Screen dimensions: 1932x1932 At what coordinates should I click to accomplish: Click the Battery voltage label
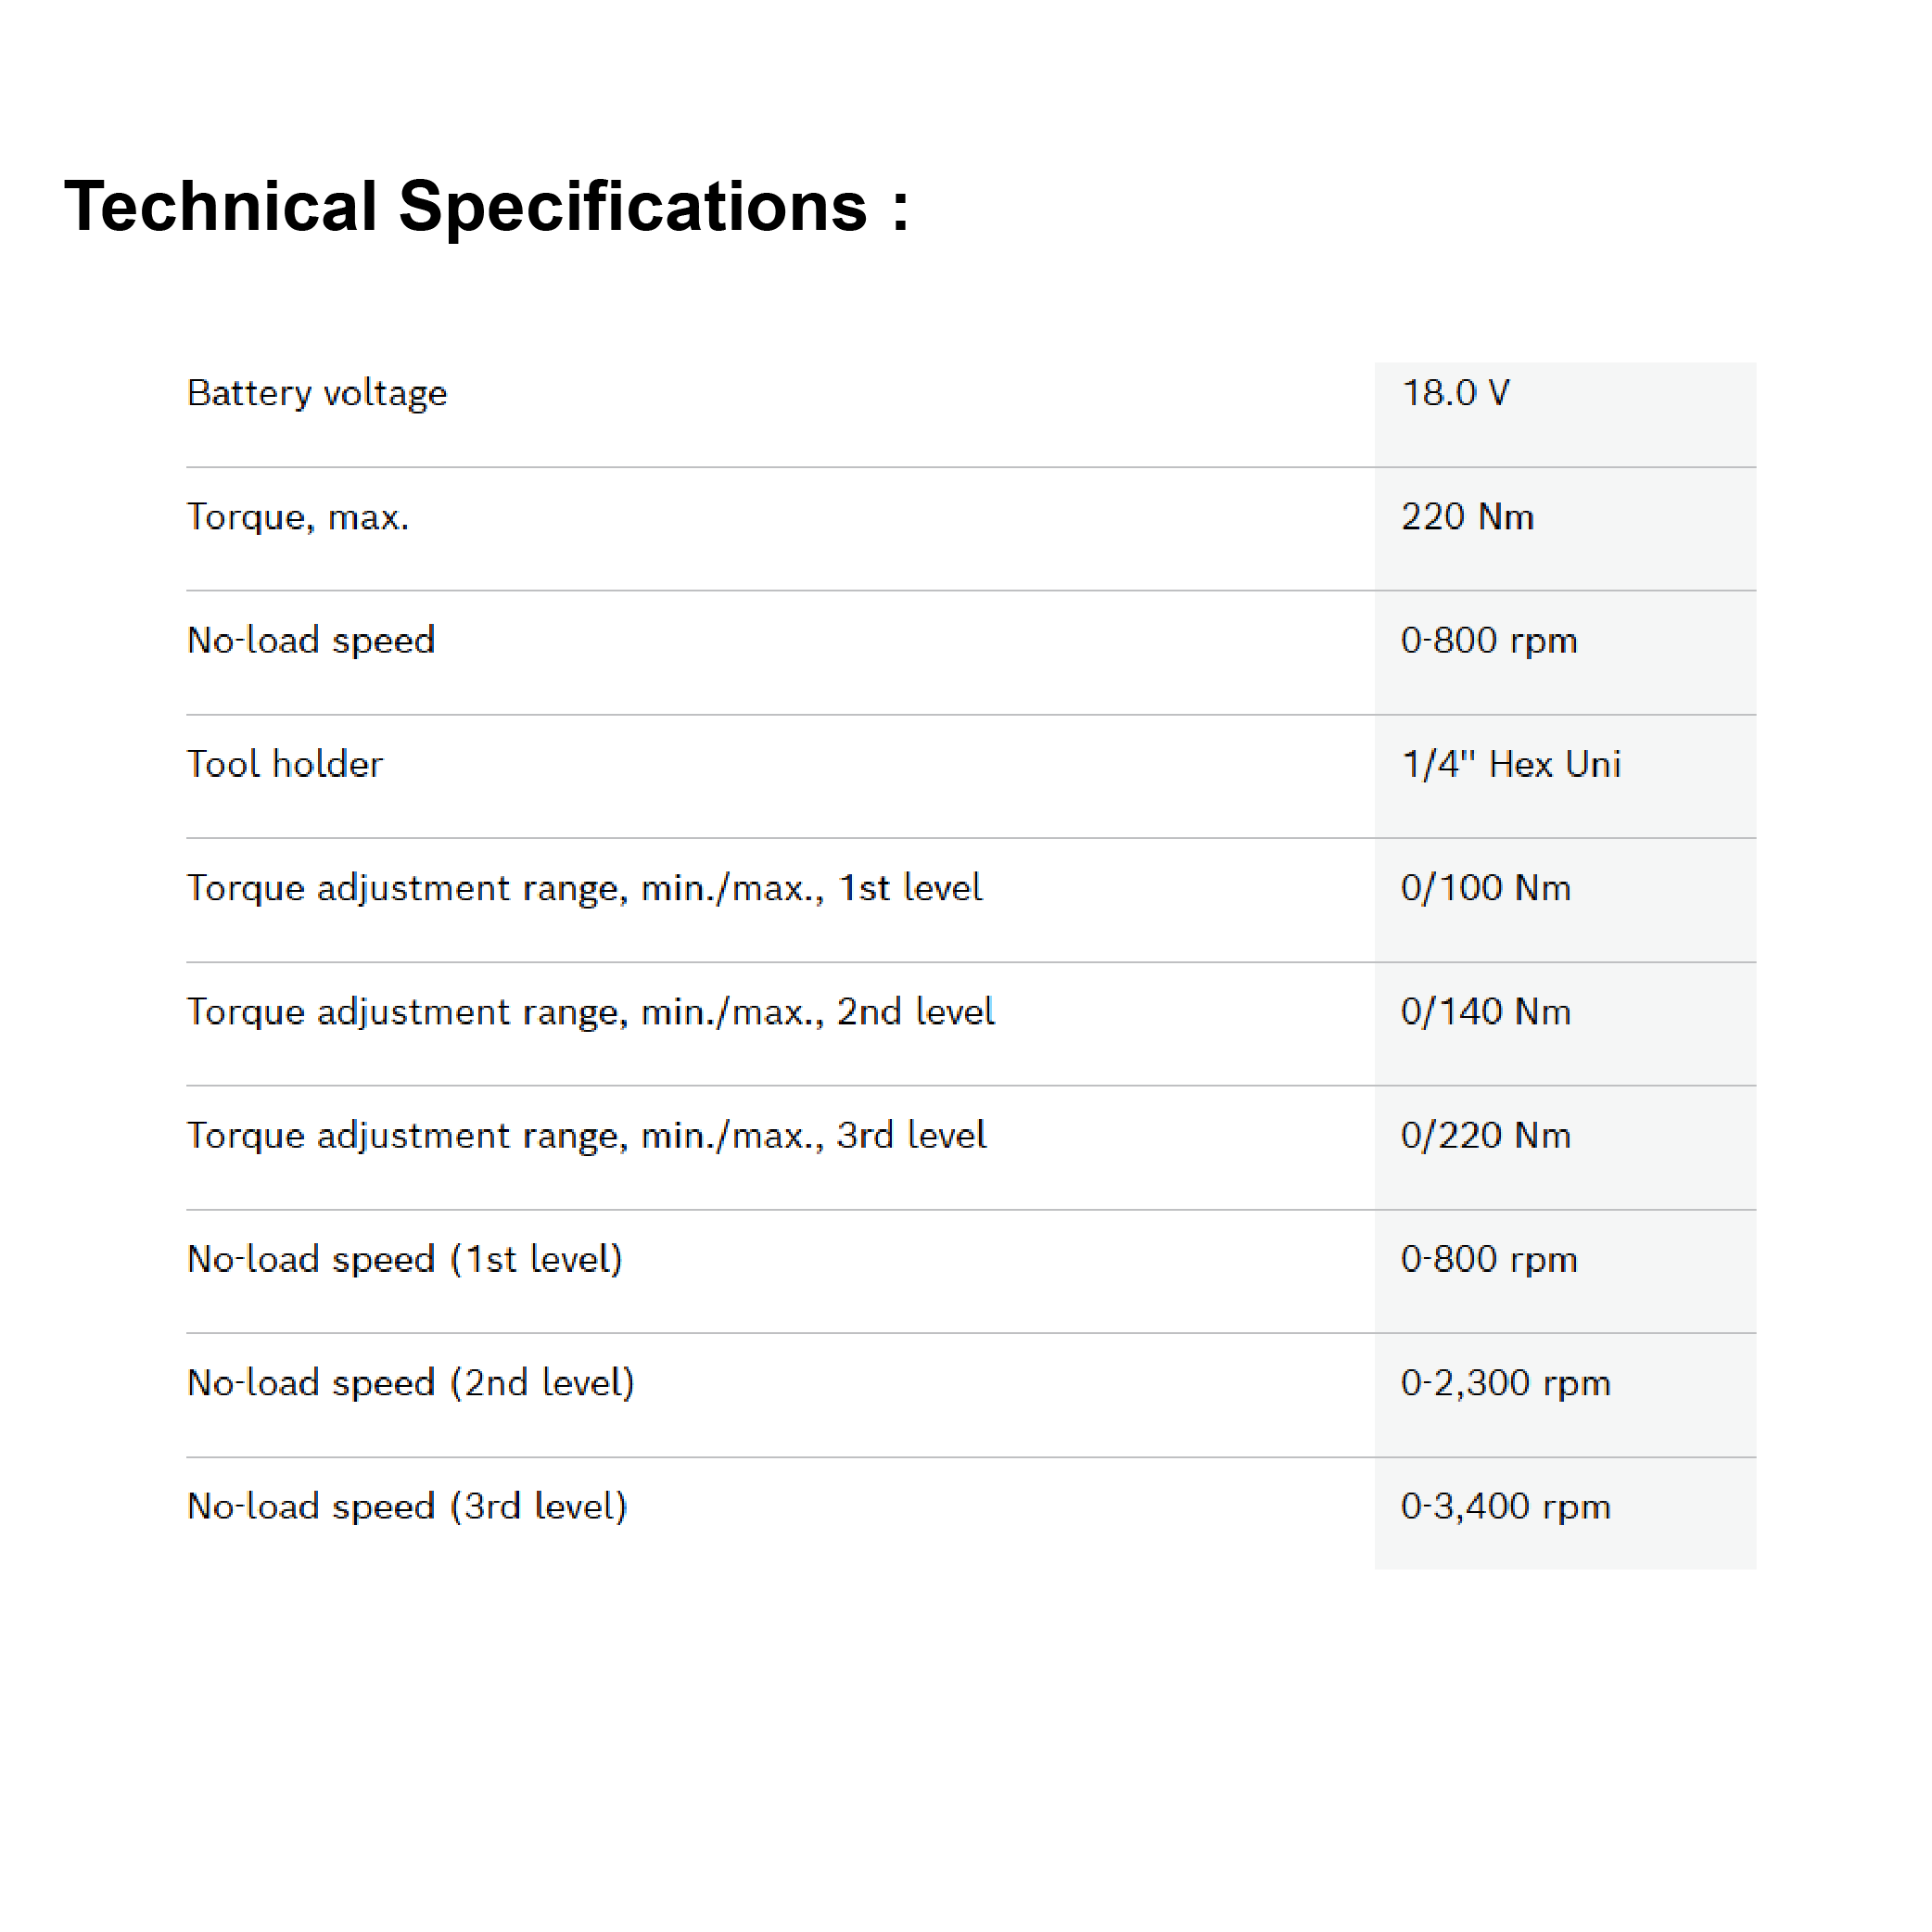click(x=317, y=393)
